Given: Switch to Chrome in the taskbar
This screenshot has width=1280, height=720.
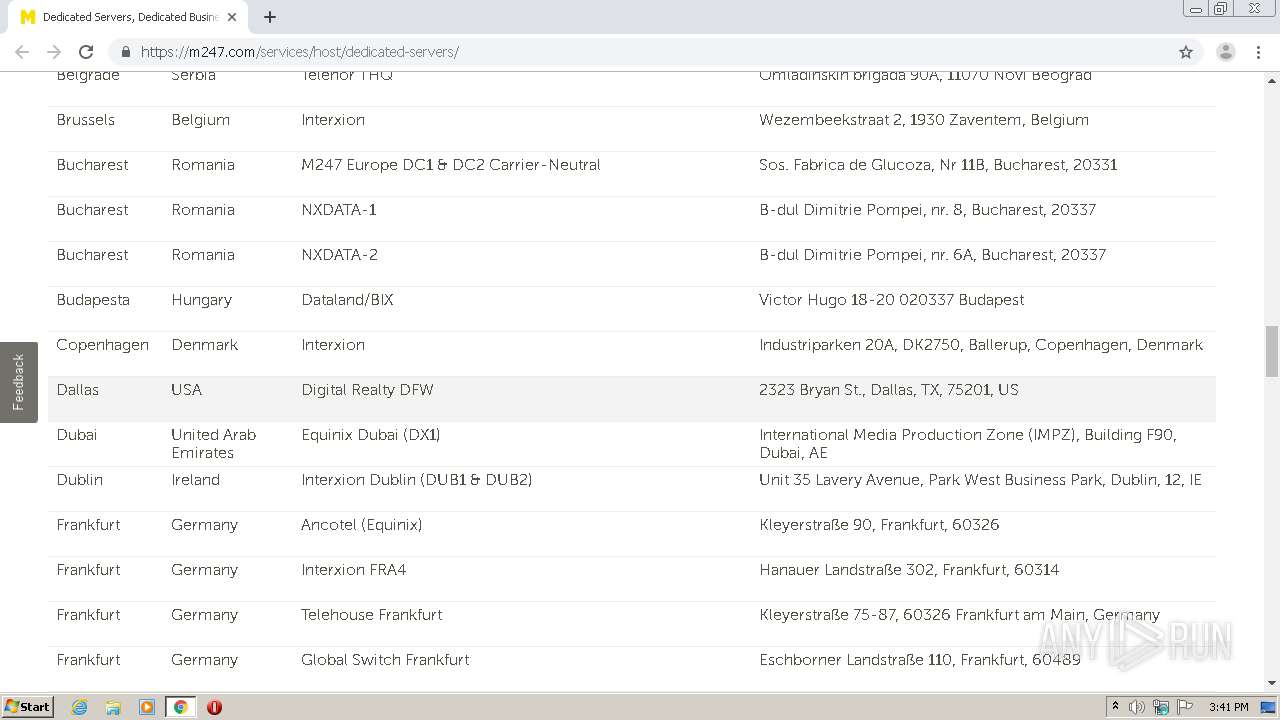Looking at the screenshot, I should click(x=180, y=707).
